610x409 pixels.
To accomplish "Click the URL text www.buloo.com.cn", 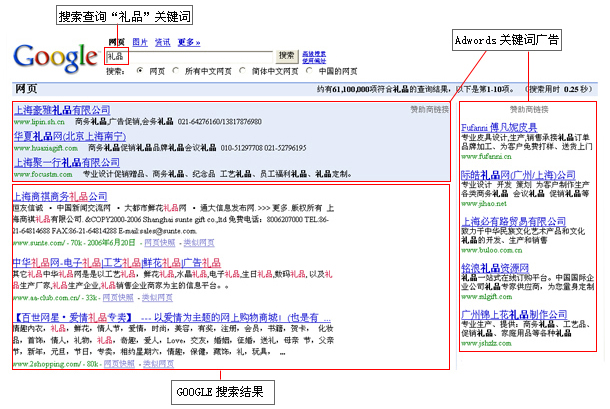I will 492,250.
